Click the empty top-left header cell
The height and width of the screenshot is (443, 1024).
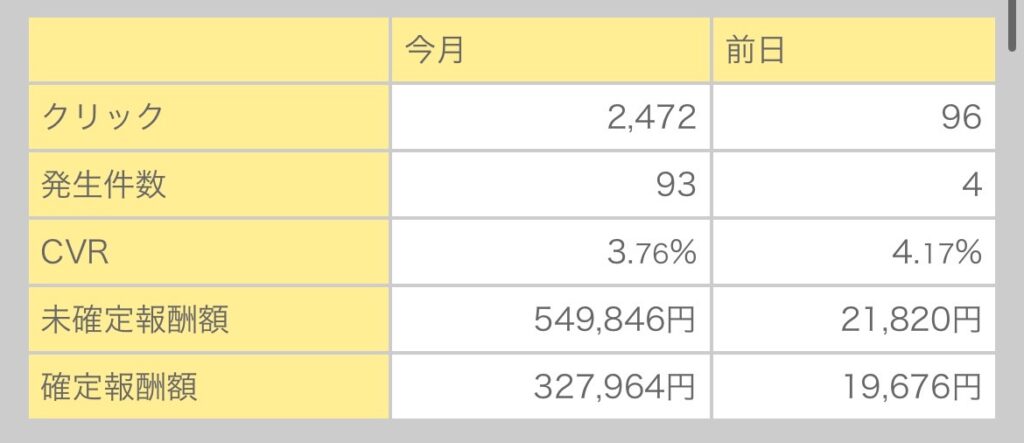208,50
